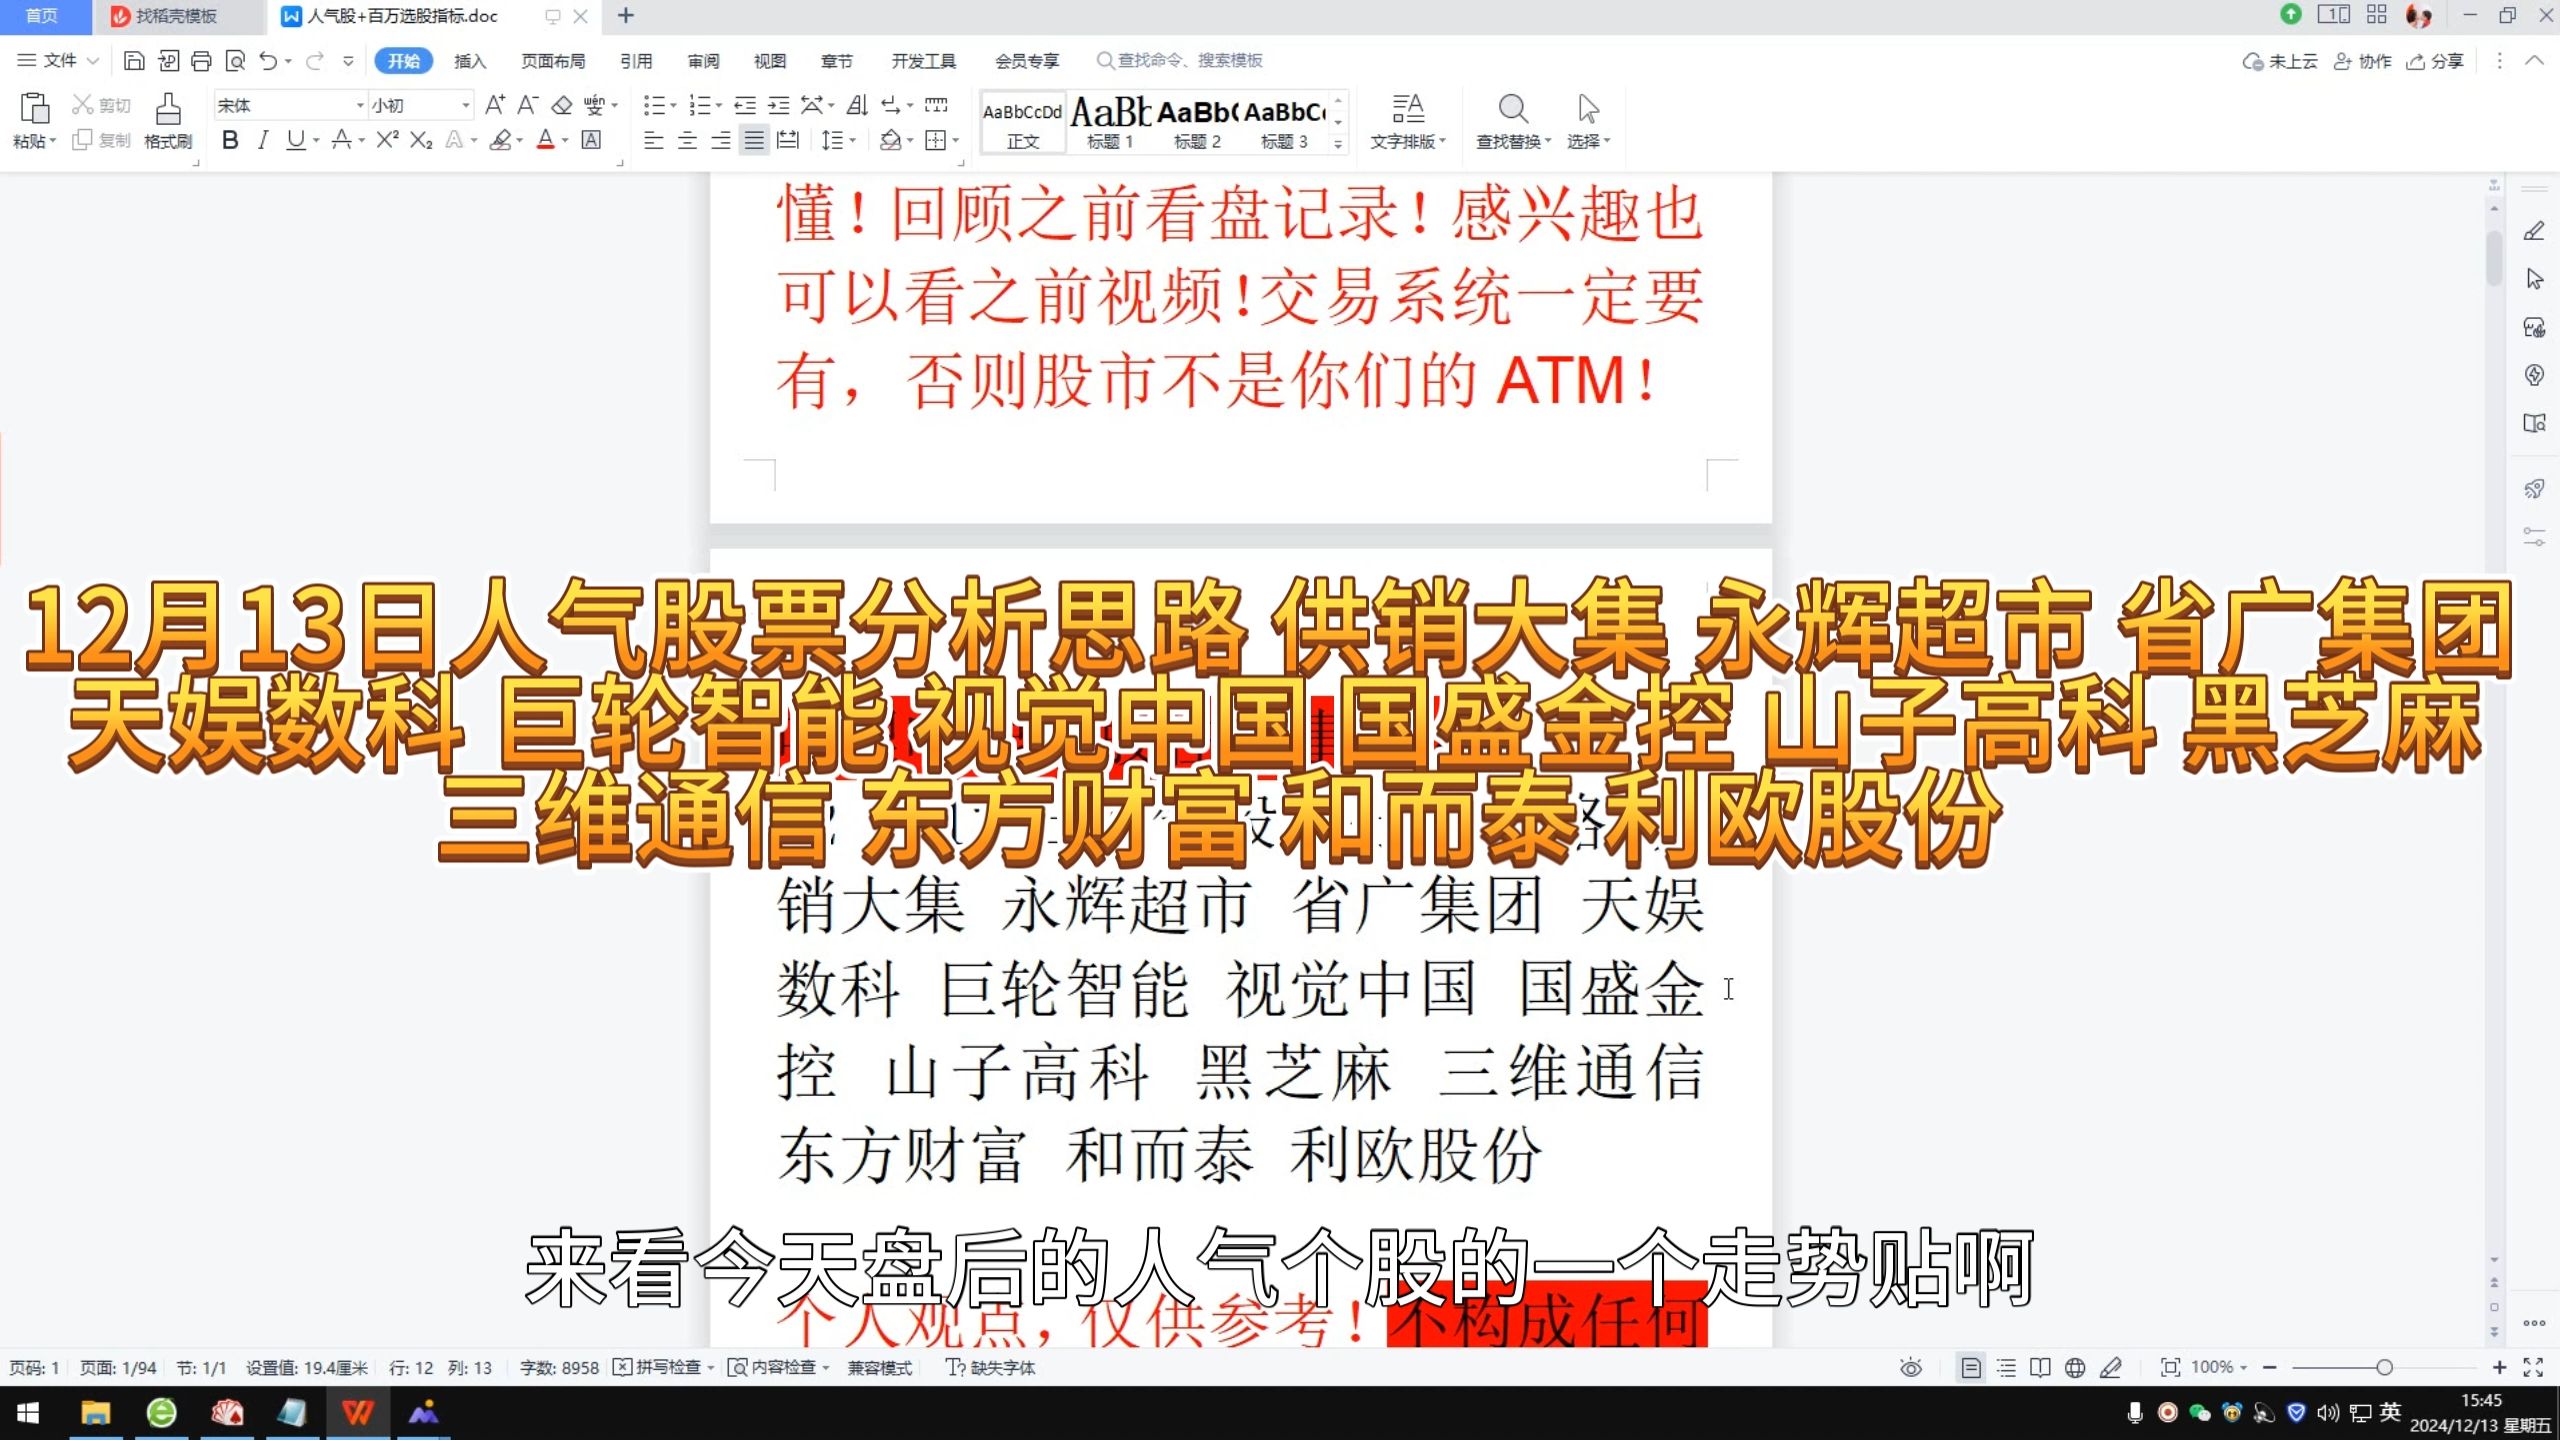Decrease font size with A- icon
2560x1440 pixels.
coord(527,105)
